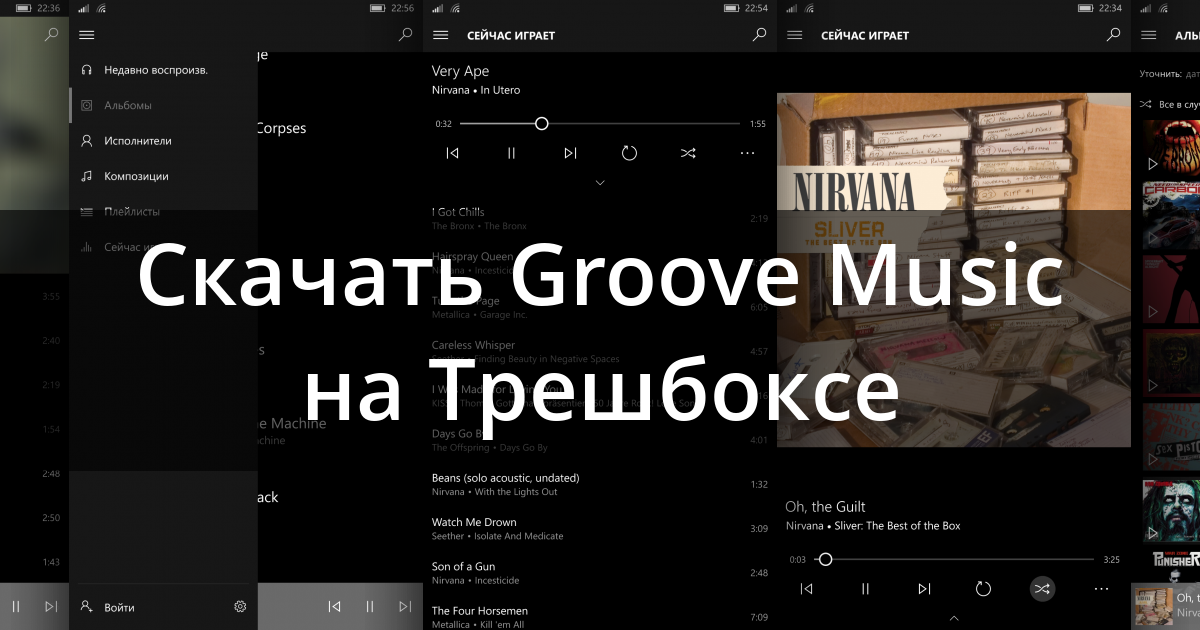Click Все в случ. shuffle-all button

pyautogui.click(x=1170, y=104)
